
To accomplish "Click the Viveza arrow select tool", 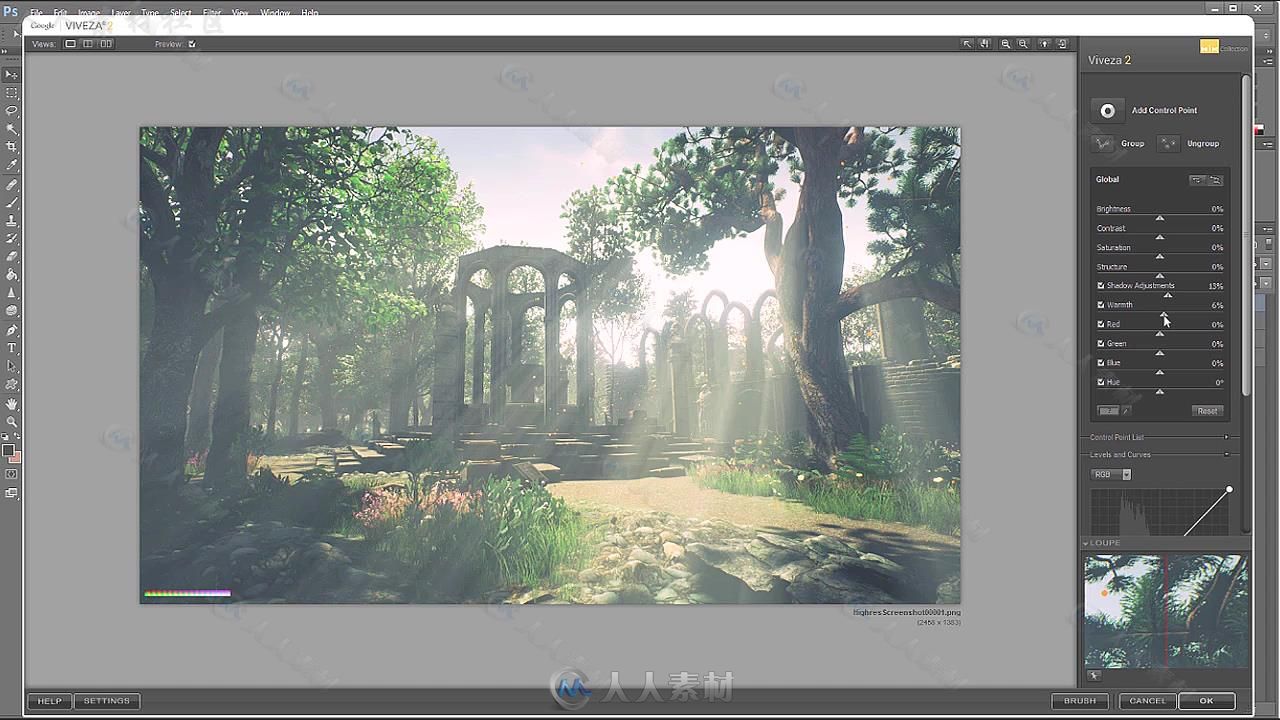I will (x=967, y=44).
